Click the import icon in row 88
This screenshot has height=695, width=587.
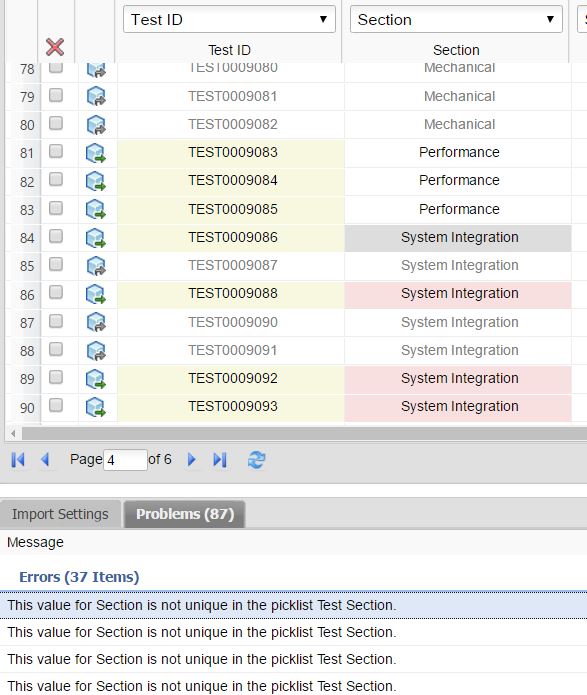pyautogui.click(x=96, y=351)
